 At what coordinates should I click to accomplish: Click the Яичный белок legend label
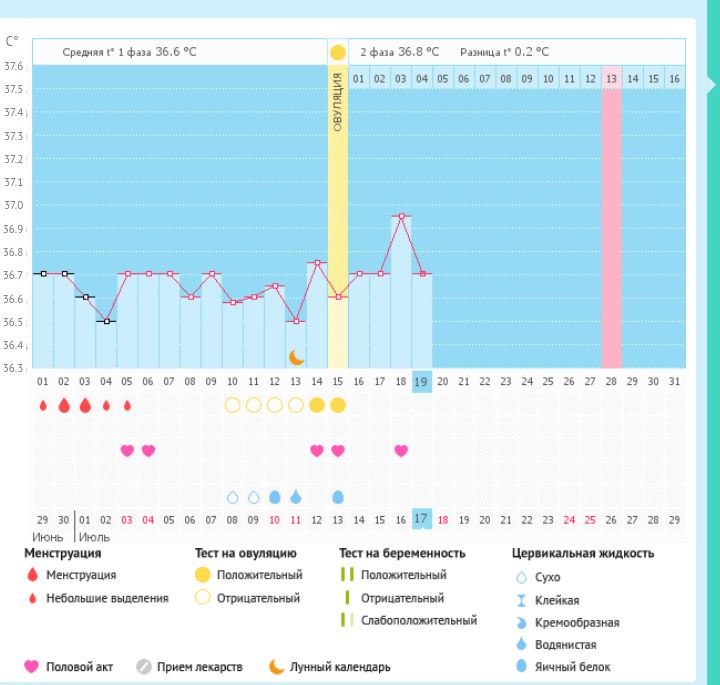coord(573,667)
